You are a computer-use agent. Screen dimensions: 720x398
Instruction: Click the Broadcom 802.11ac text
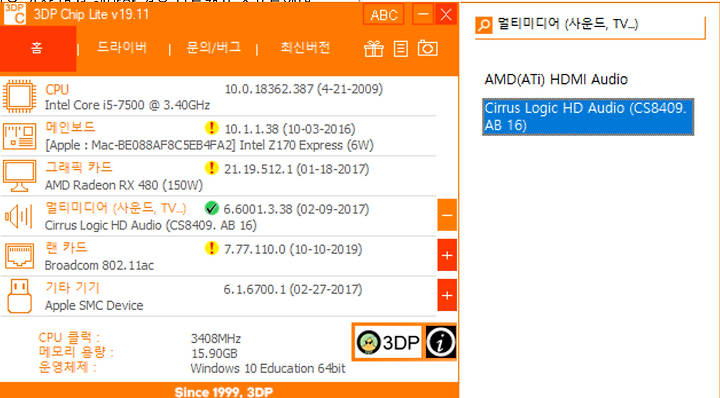pyautogui.click(x=99, y=266)
